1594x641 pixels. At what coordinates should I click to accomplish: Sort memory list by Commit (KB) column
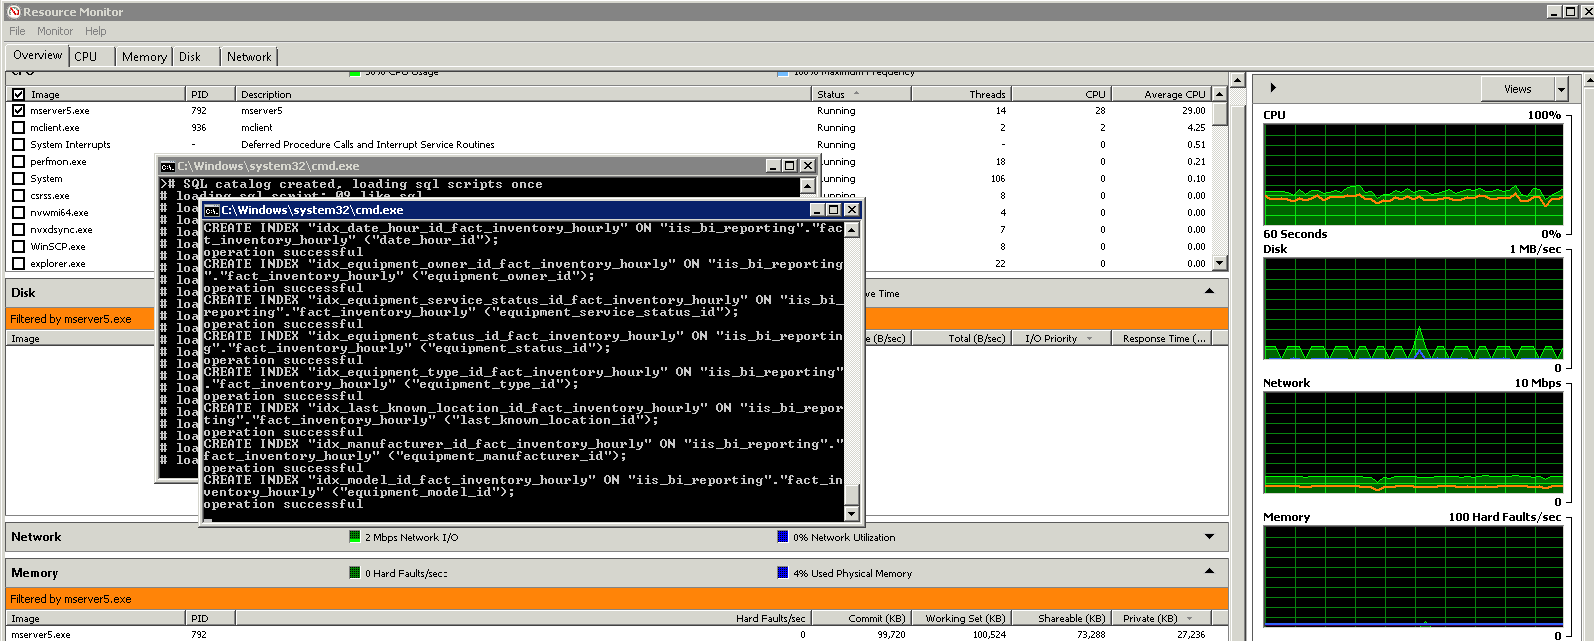click(x=861, y=619)
